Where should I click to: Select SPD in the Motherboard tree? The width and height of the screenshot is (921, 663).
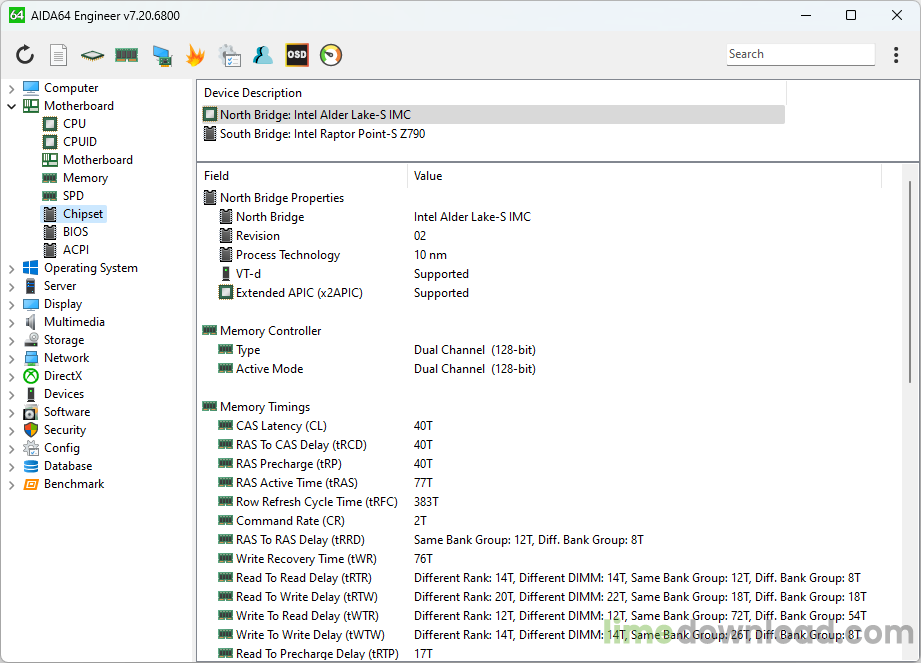tap(73, 196)
